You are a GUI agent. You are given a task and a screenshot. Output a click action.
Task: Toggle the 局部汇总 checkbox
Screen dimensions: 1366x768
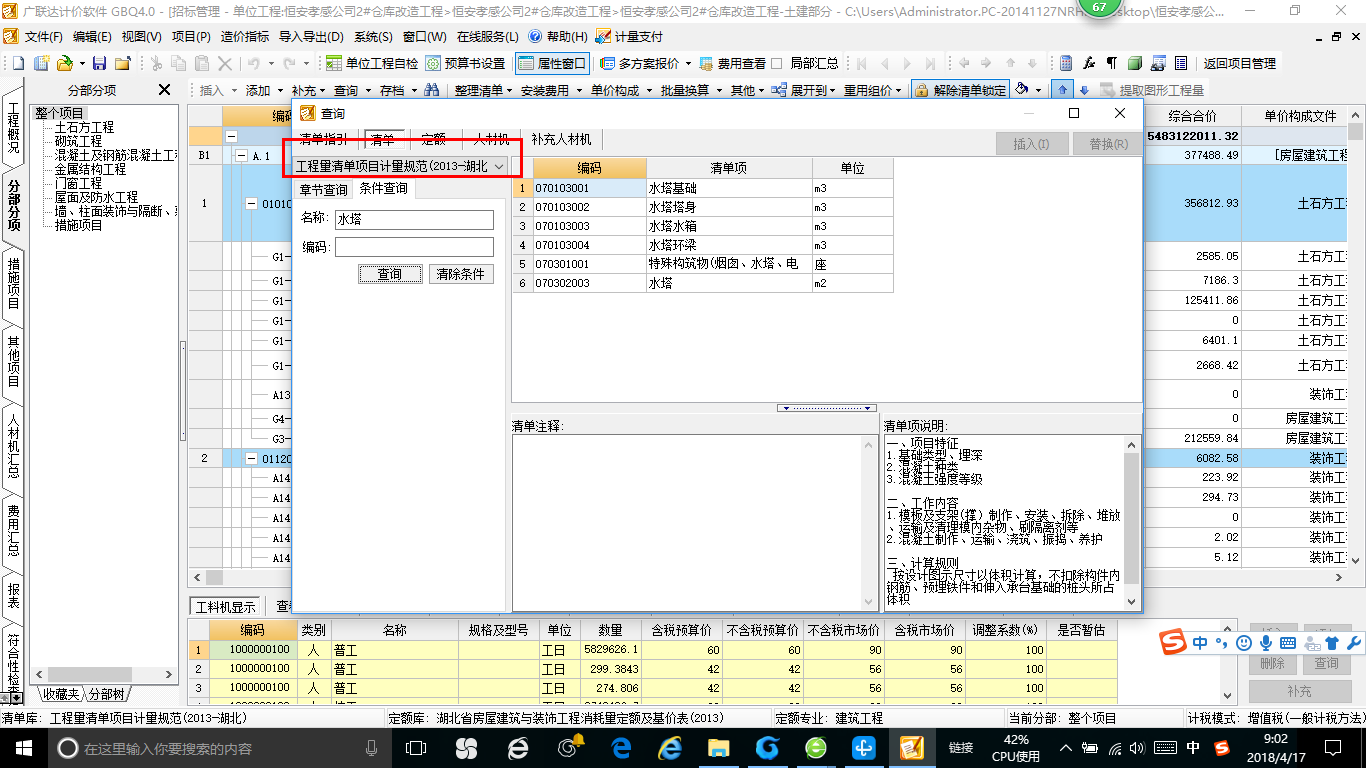[x=777, y=63]
